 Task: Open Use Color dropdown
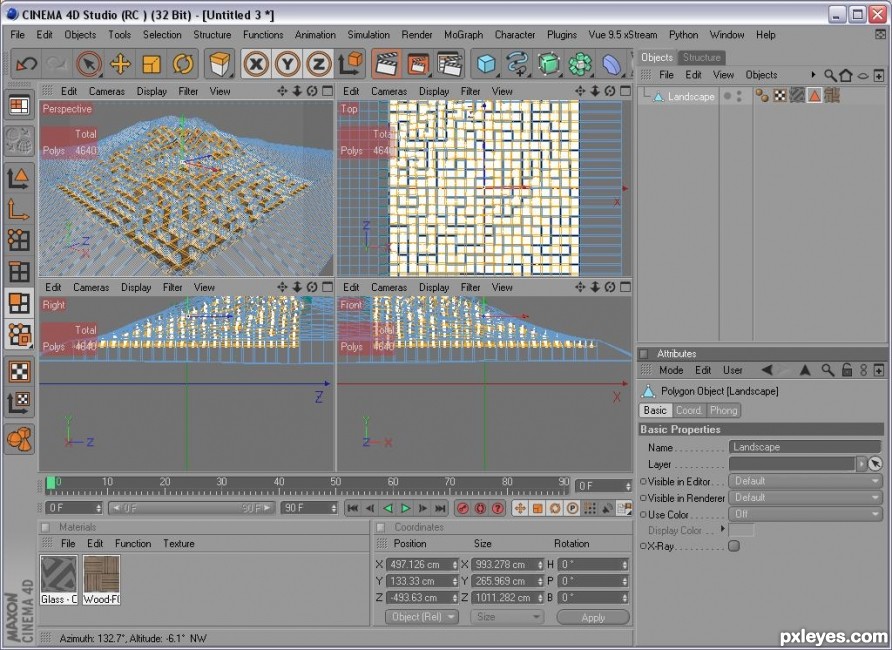805,514
